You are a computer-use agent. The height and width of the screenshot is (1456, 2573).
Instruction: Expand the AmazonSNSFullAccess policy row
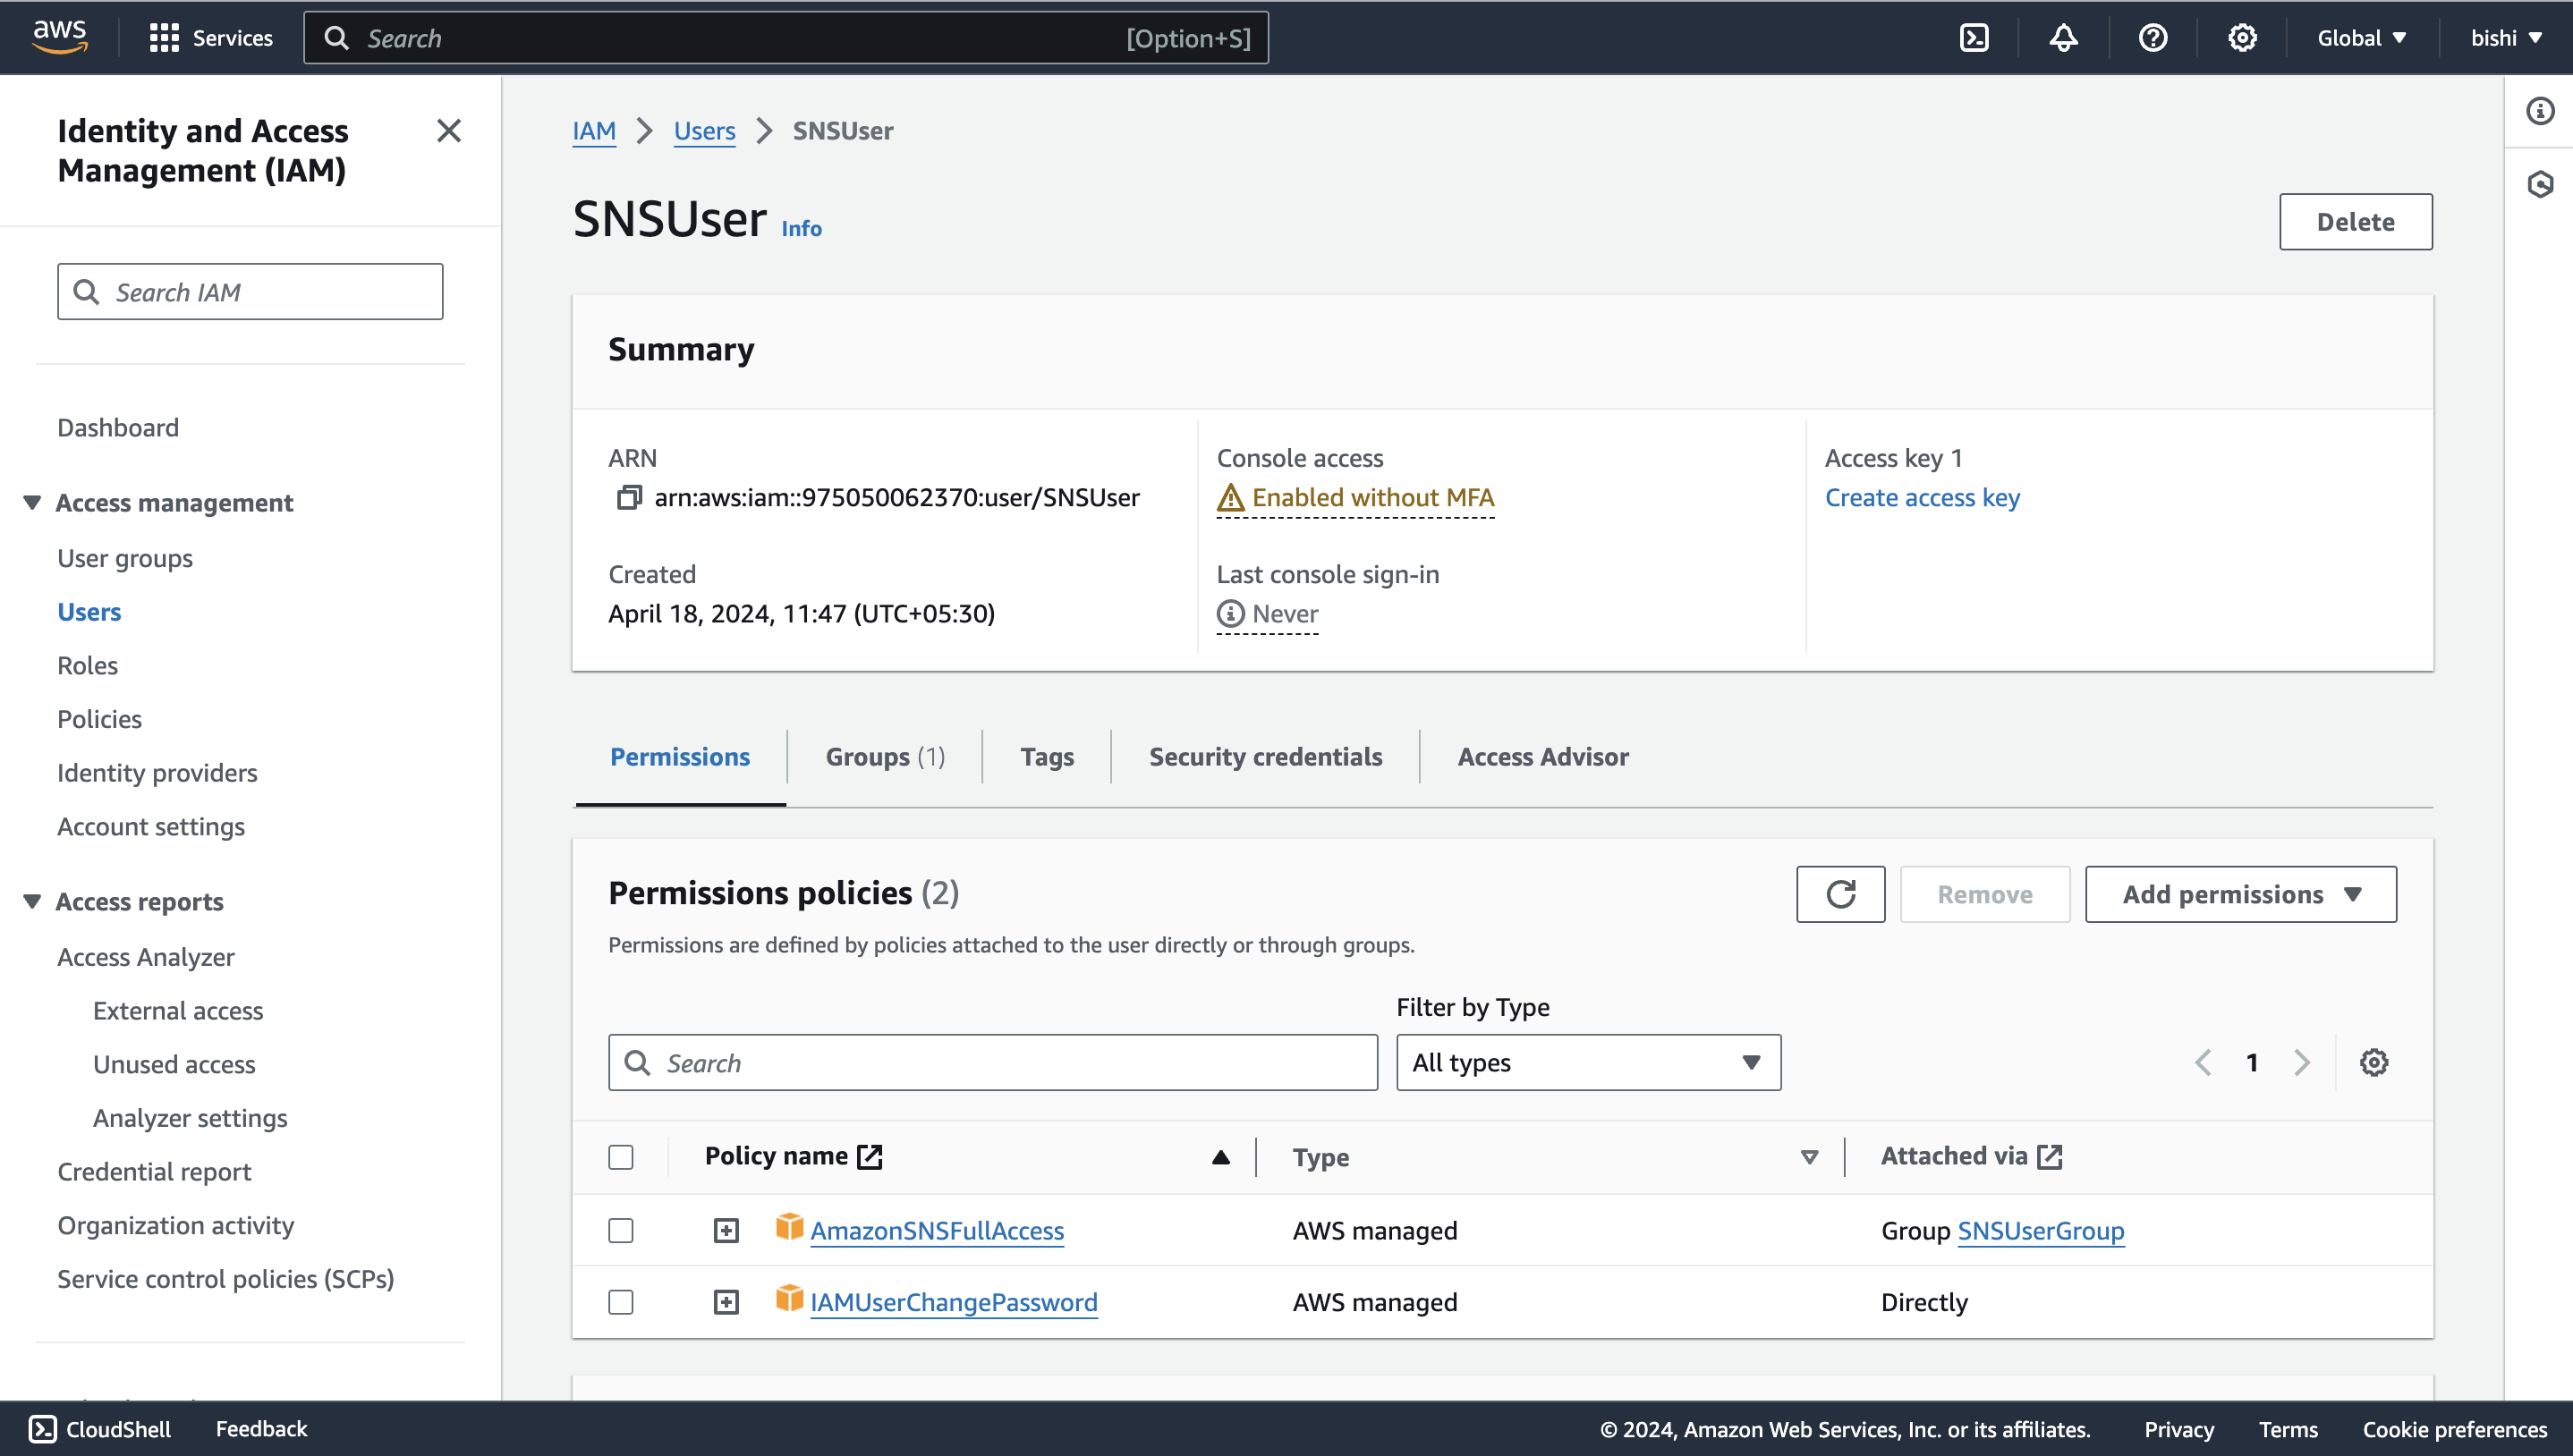click(x=726, y=1230)
